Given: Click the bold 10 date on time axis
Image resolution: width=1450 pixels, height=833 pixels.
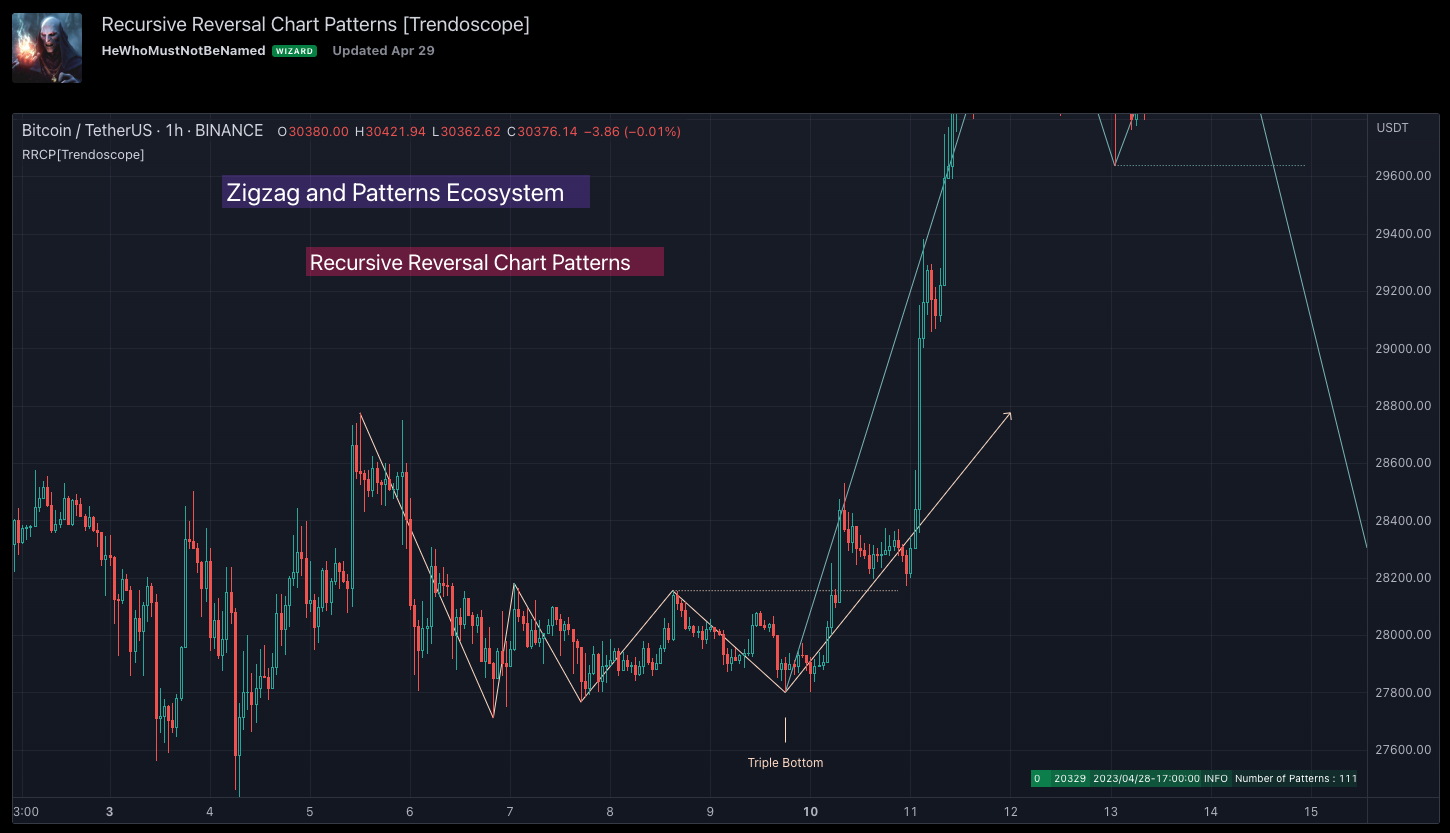Looking at the screenshot, I should (x=810, y=811).
